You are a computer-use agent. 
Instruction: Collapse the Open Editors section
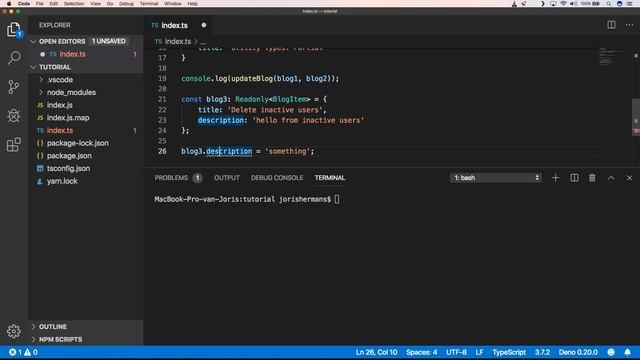pyautogui.click(x=33, y=41)
